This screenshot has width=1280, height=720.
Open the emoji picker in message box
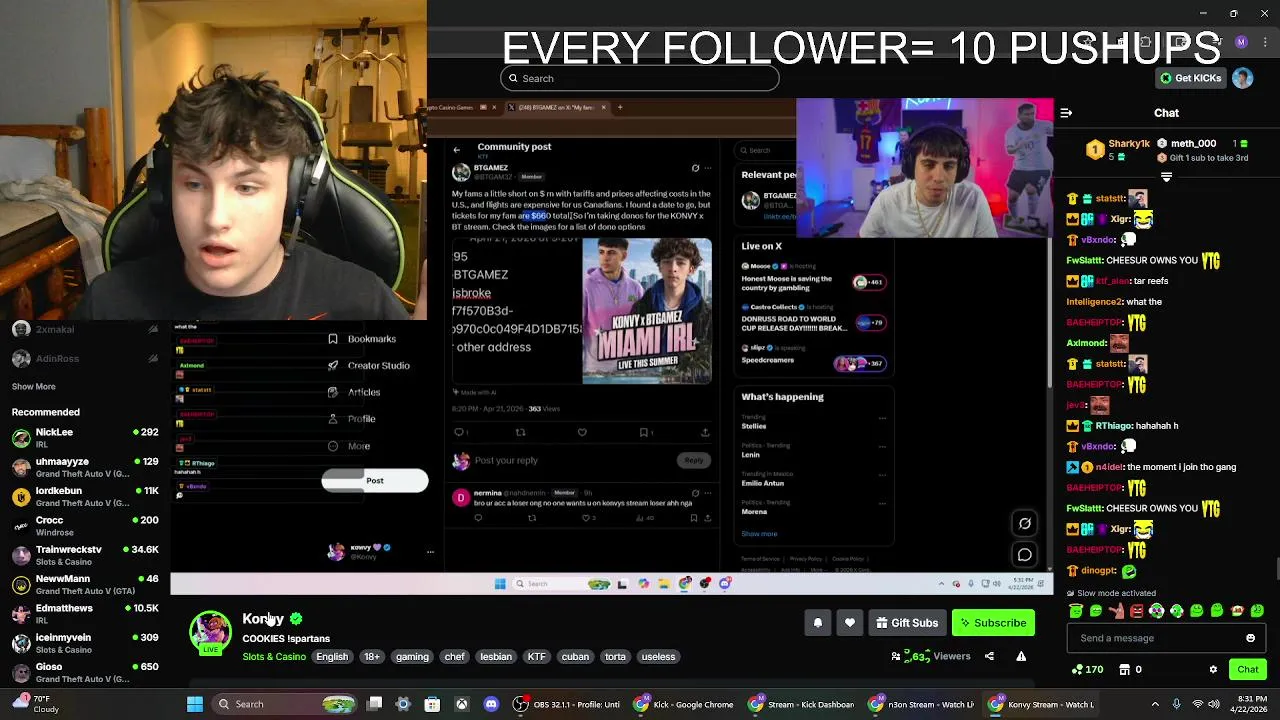(x=1250, y=638)
